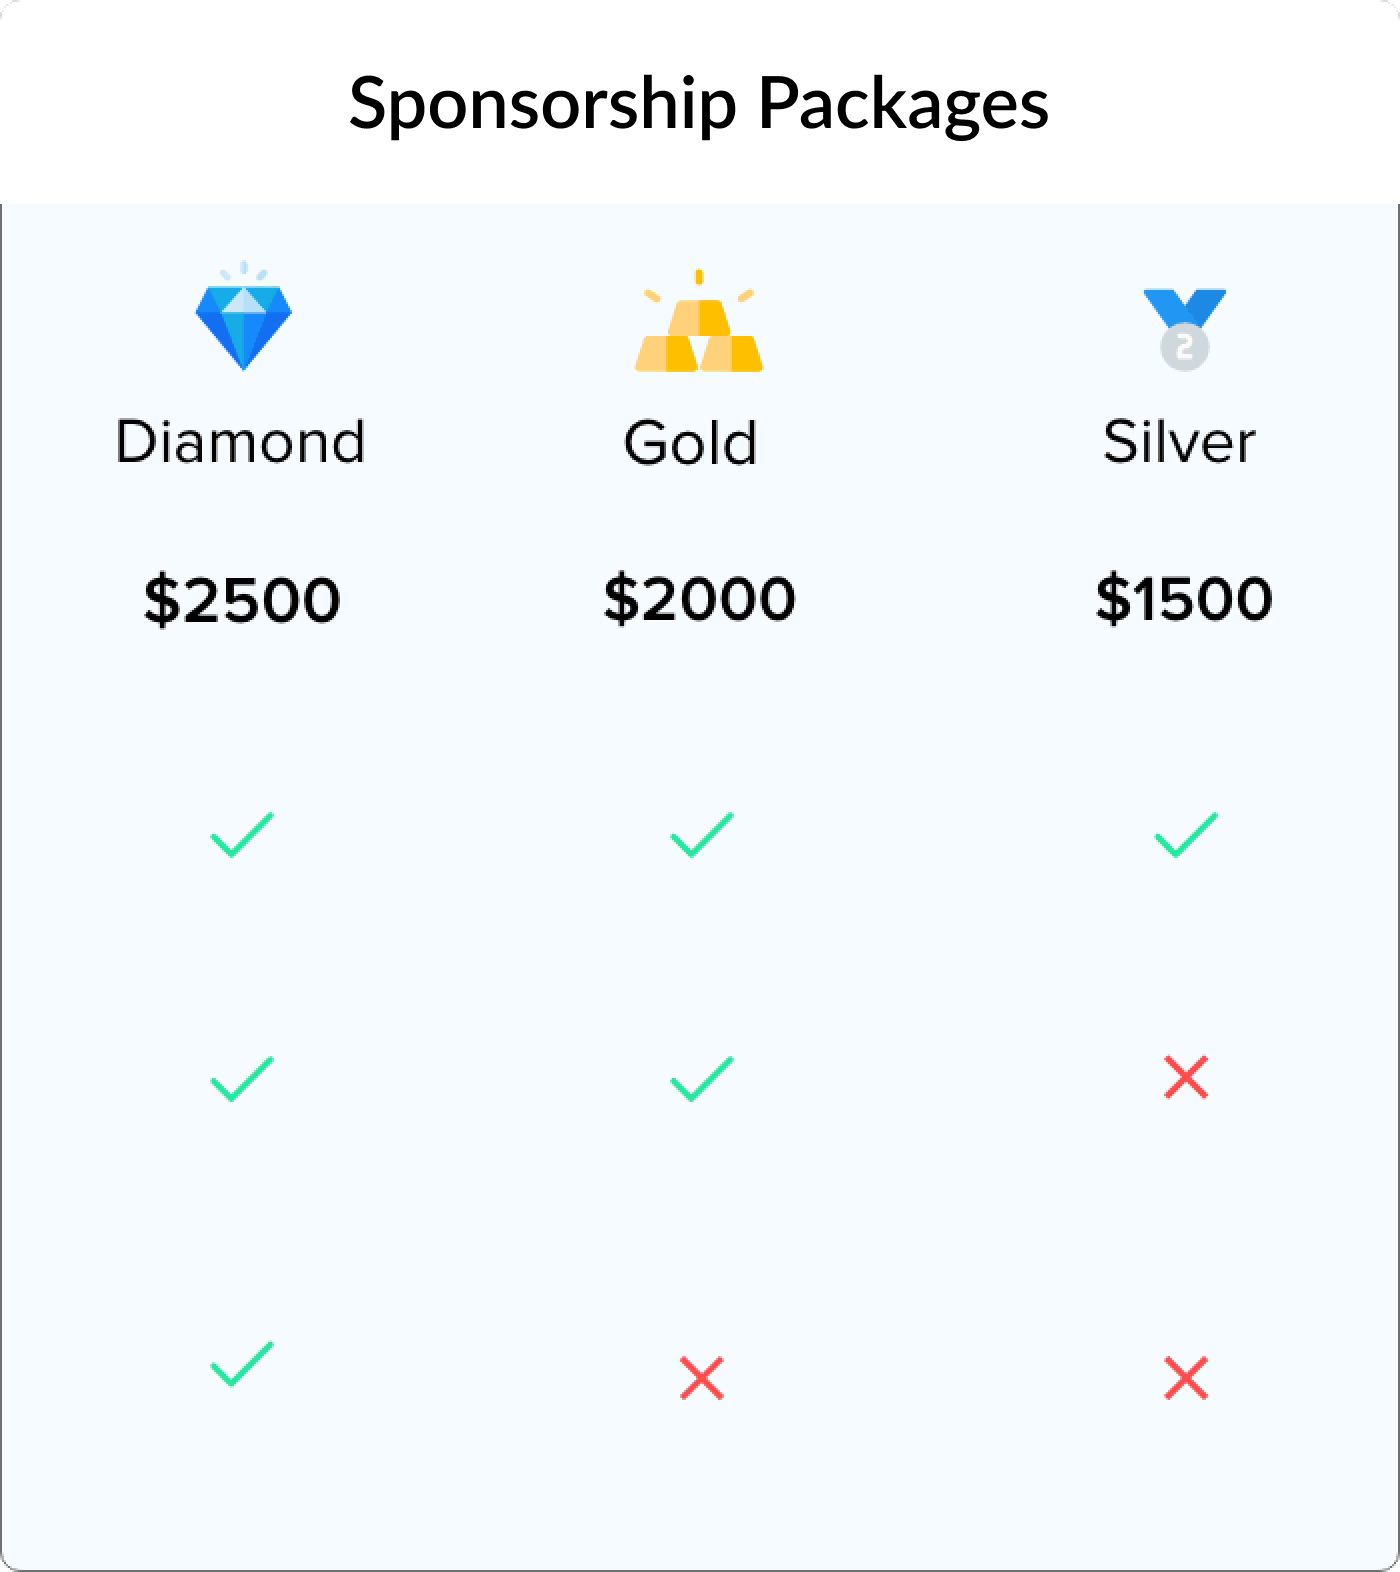Select the Diamond package label
This screenshot has height=1572, width=1400.
click(x=240, y=442)
